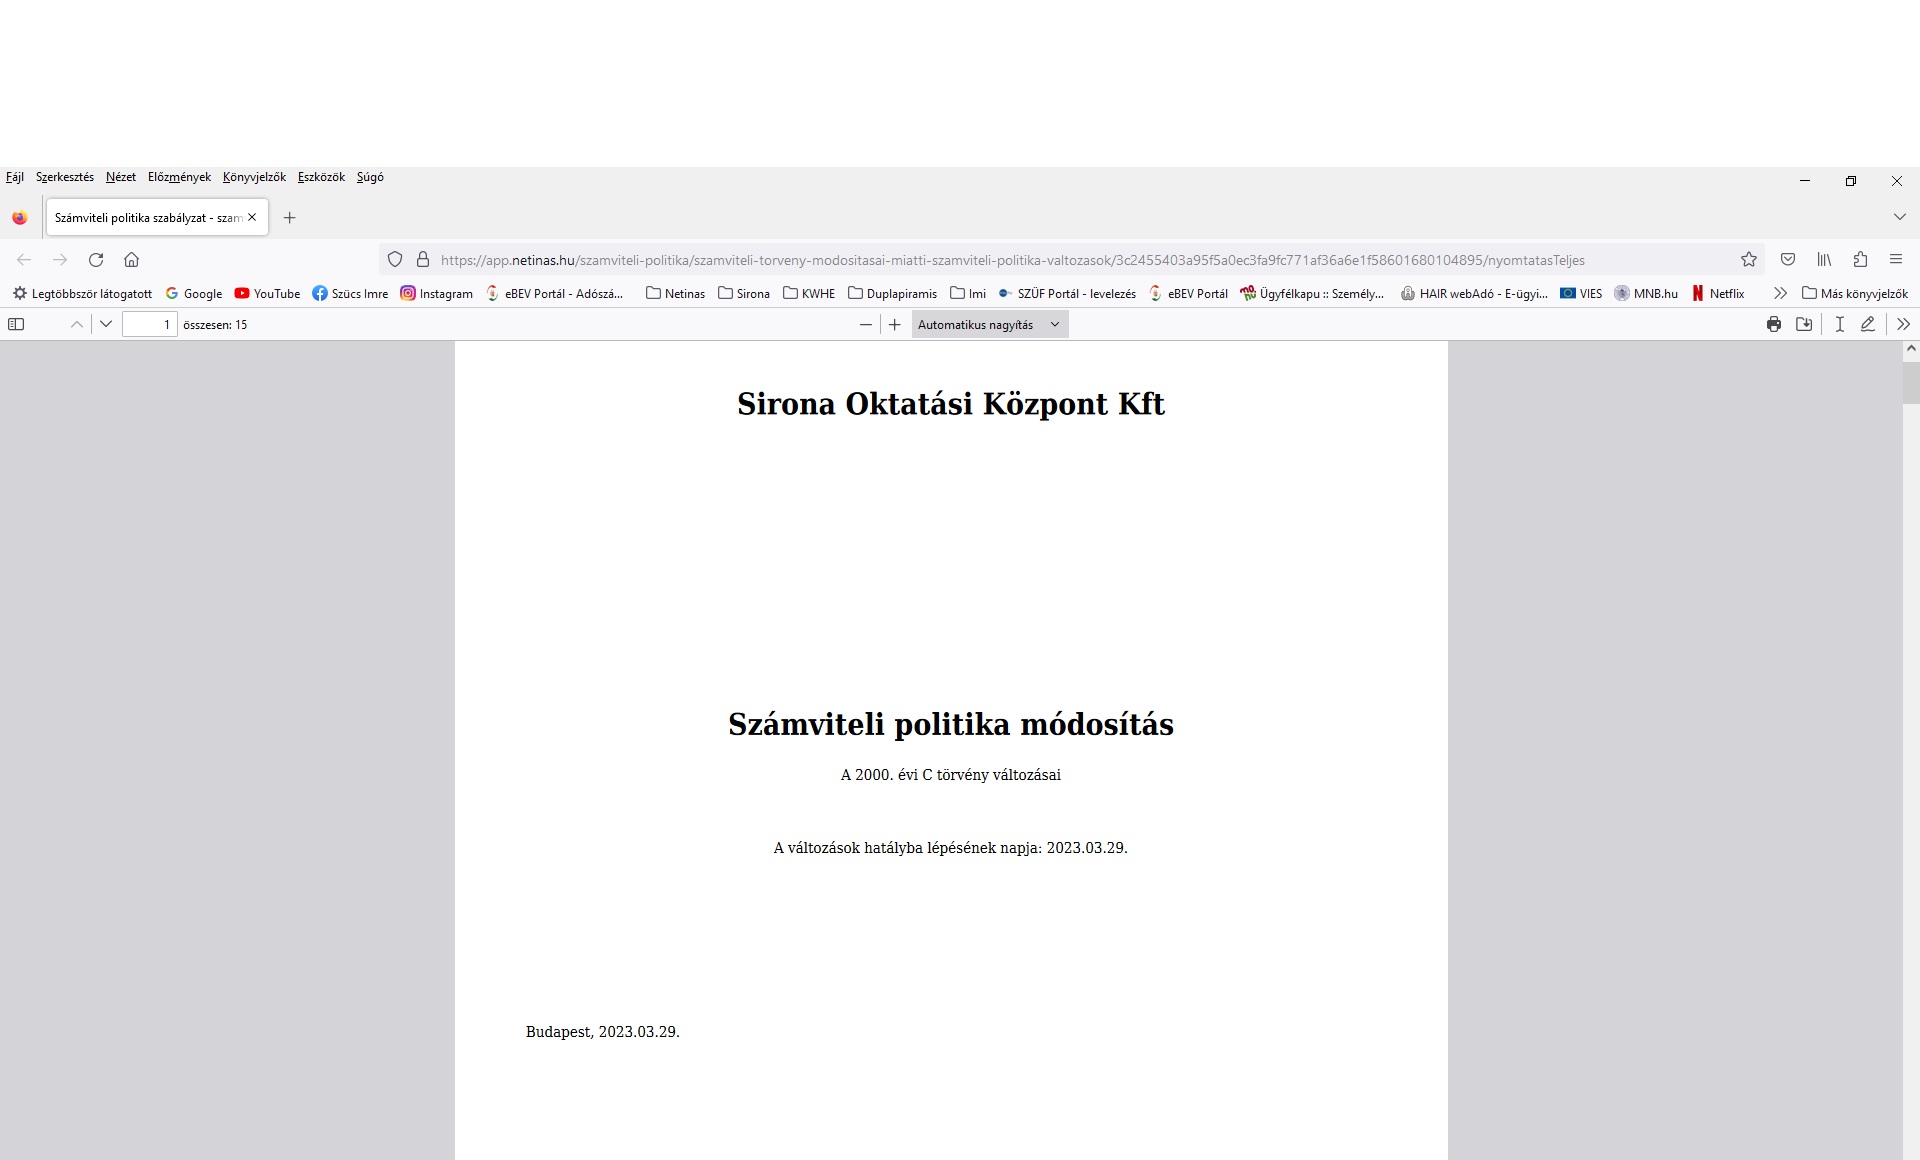Open the YouTube bookmark

click(x=267, y=293)
